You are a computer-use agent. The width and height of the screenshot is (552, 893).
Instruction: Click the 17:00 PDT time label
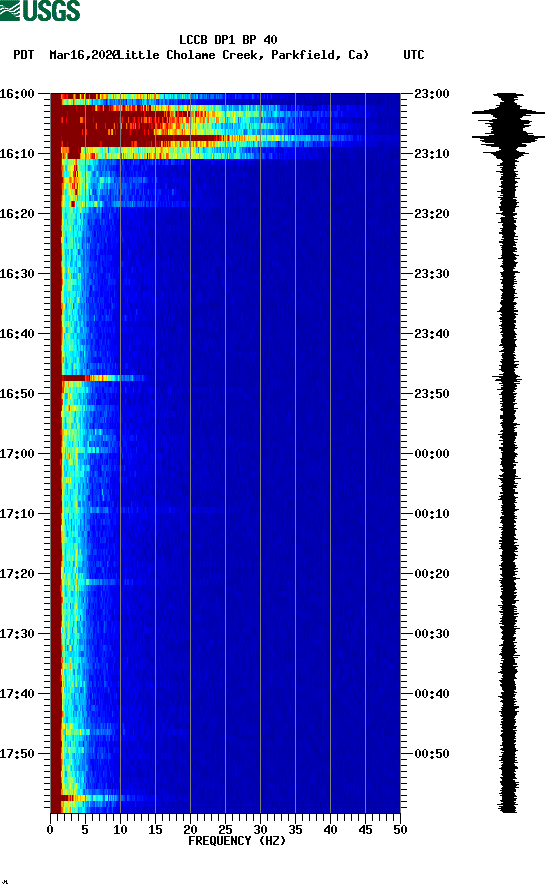[x=17, y=454]
